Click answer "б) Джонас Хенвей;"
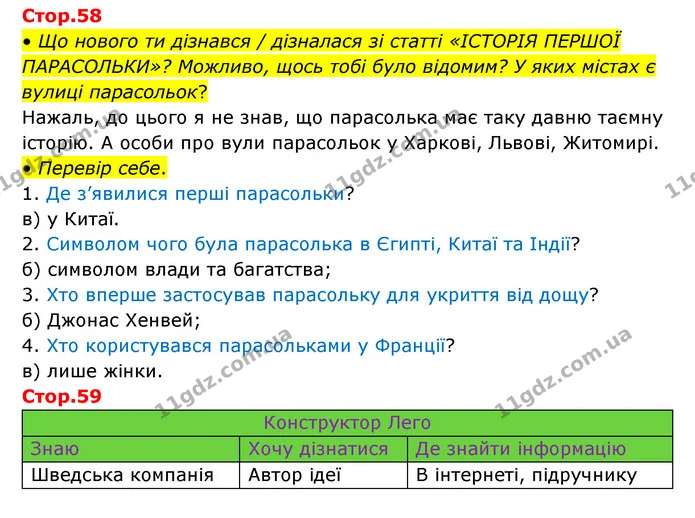The image size is (695, 518). tap(111, 320)
